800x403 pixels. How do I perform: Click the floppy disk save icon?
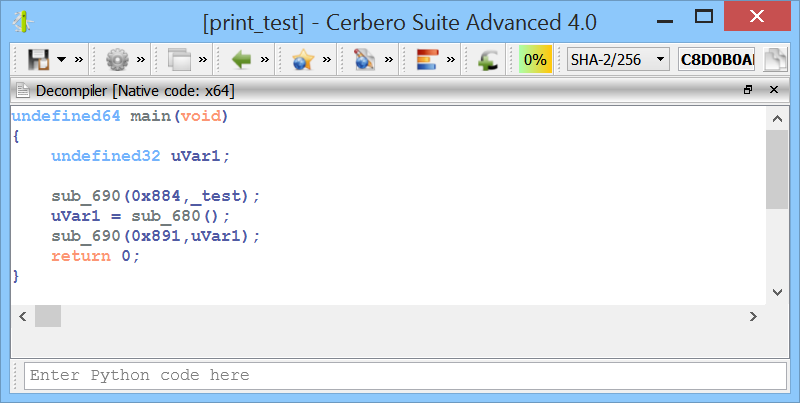point(38,60)
